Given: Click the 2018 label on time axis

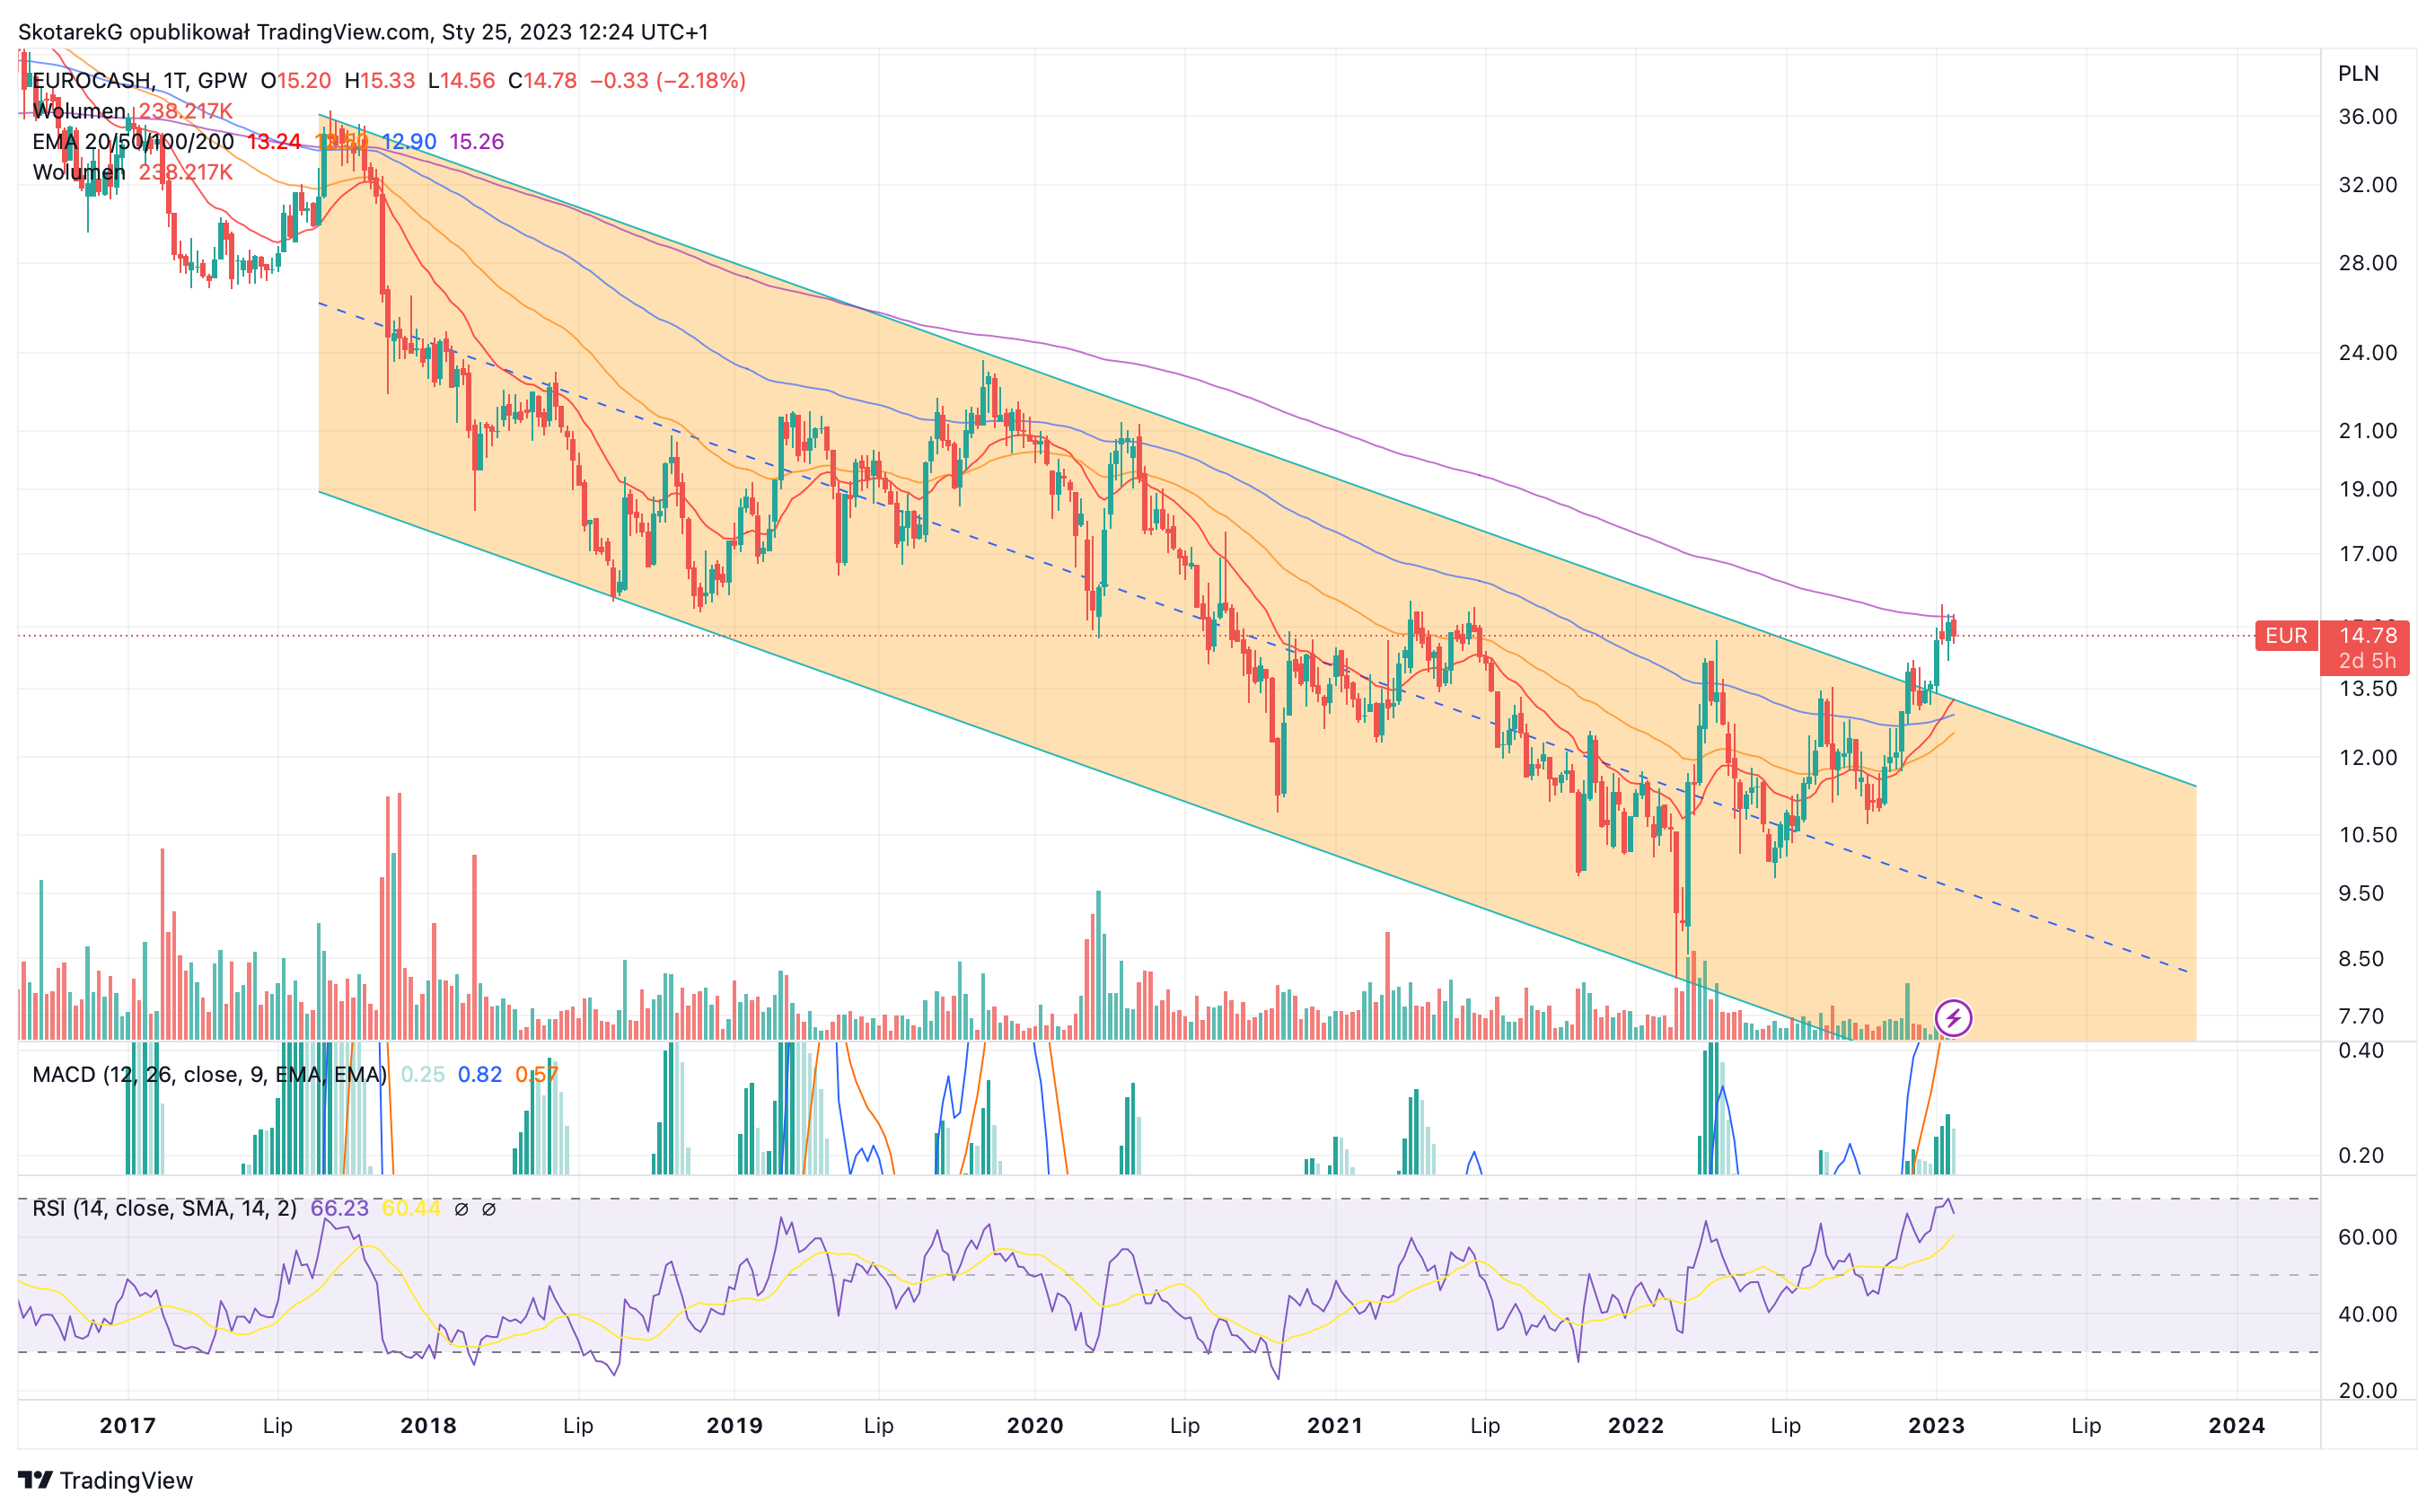Looking at the screenshot, I should tap(428, 1426).
